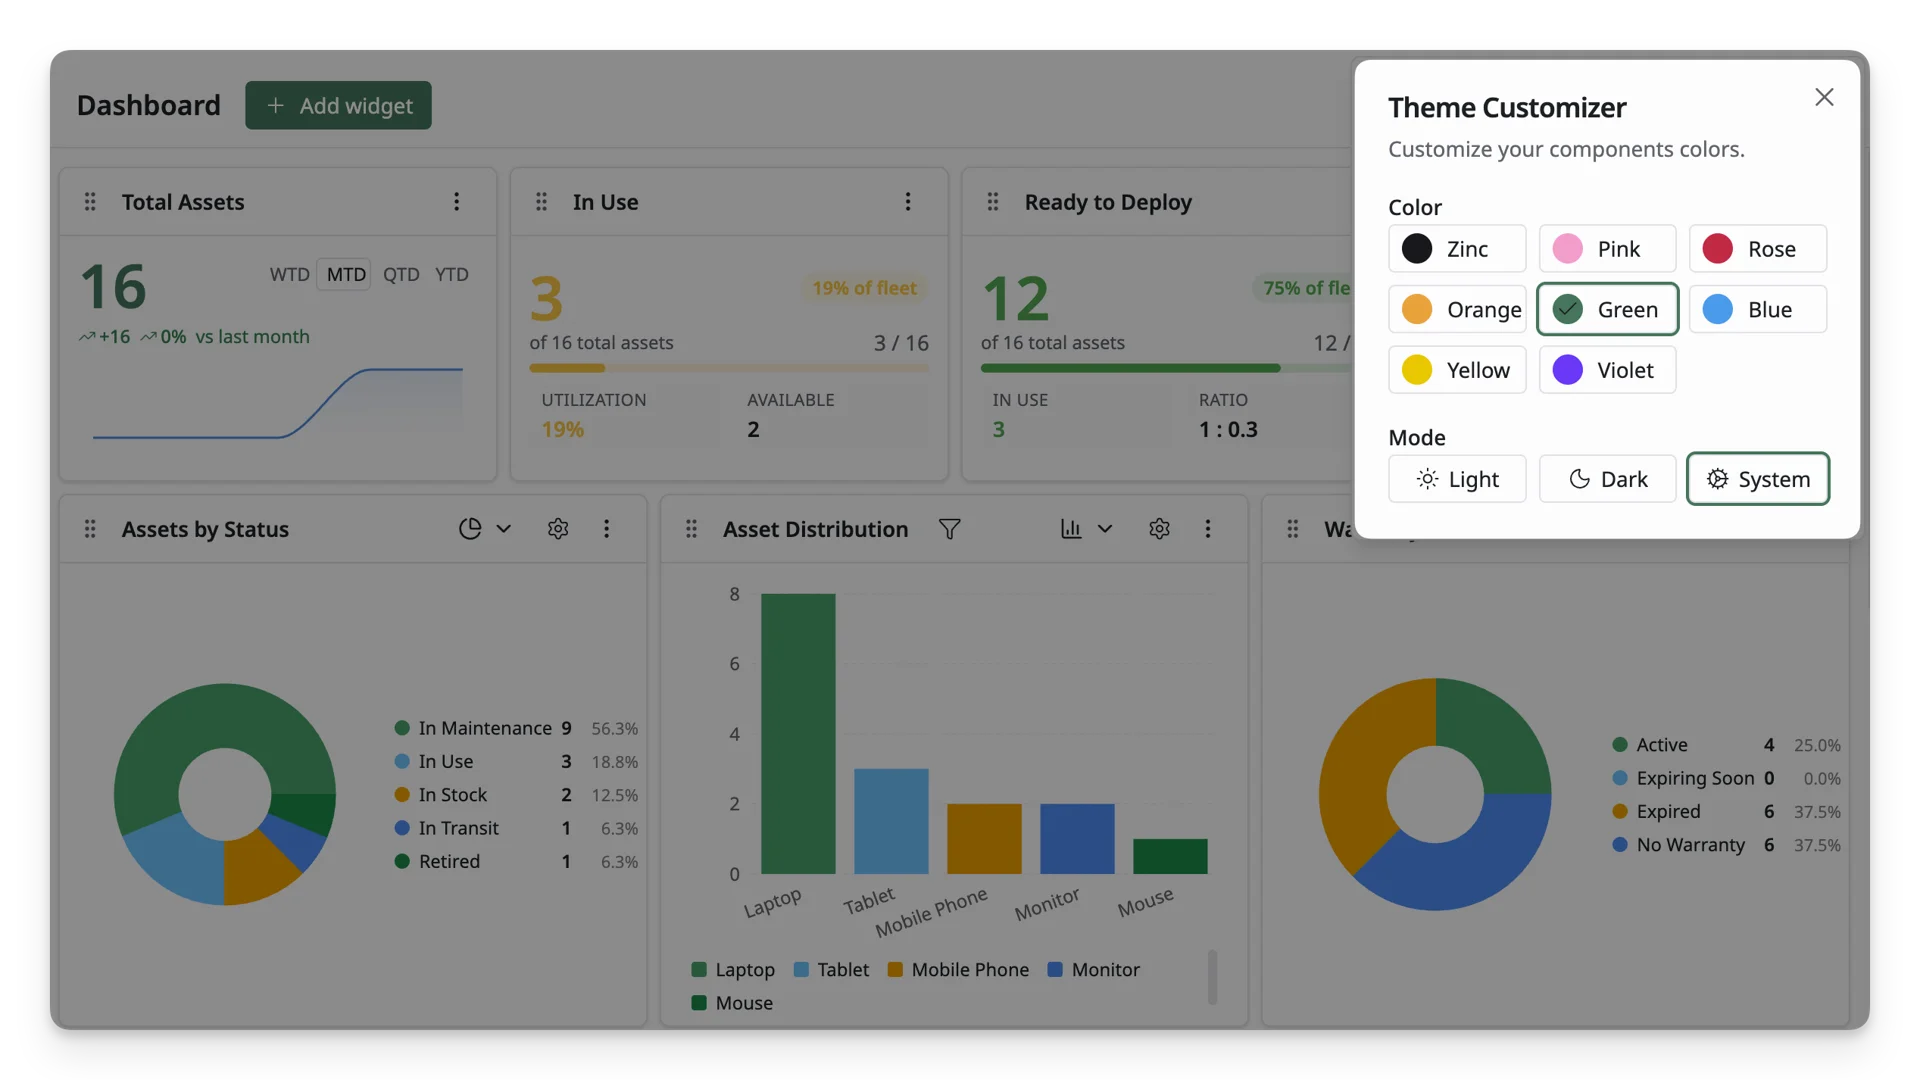Grab the Total Assets drag handle
This screenshot has width=1920, height=1080.
point(90,202)
